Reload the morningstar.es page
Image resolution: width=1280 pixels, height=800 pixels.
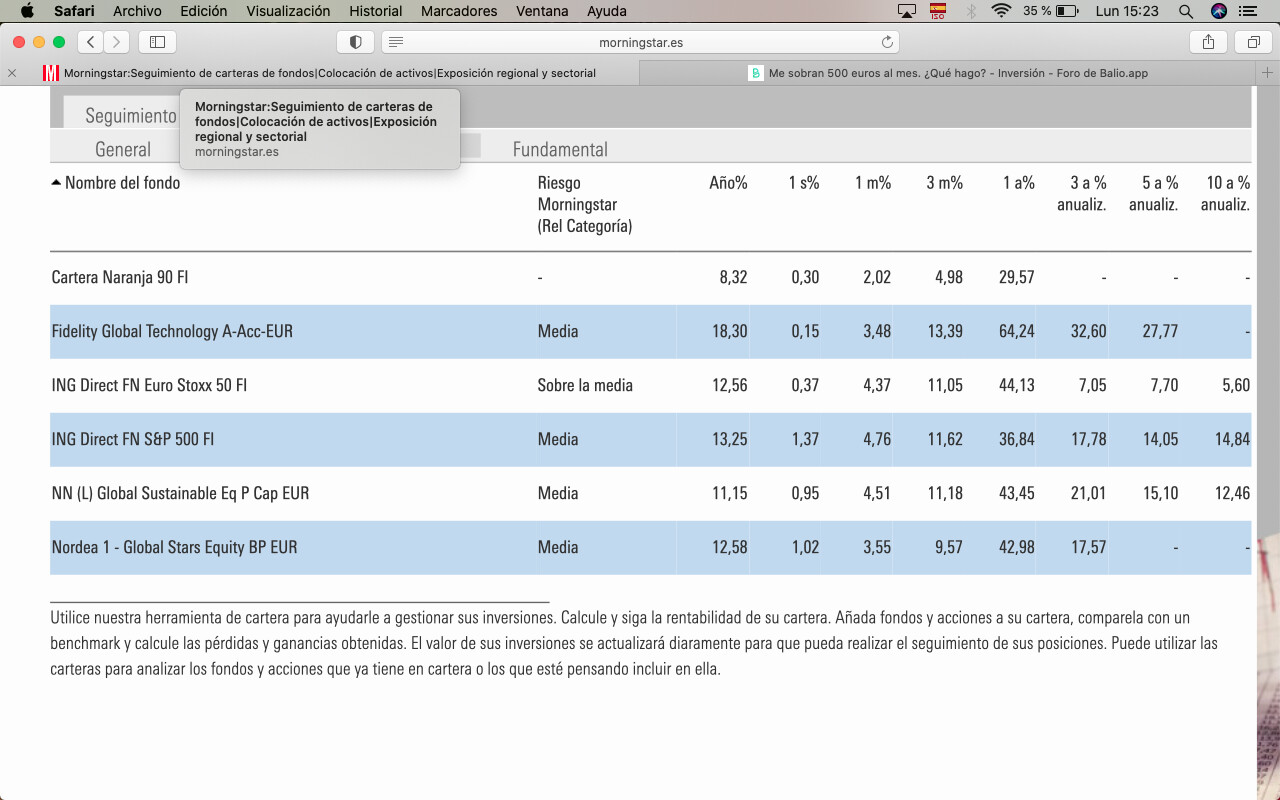[x=887, y=42]
